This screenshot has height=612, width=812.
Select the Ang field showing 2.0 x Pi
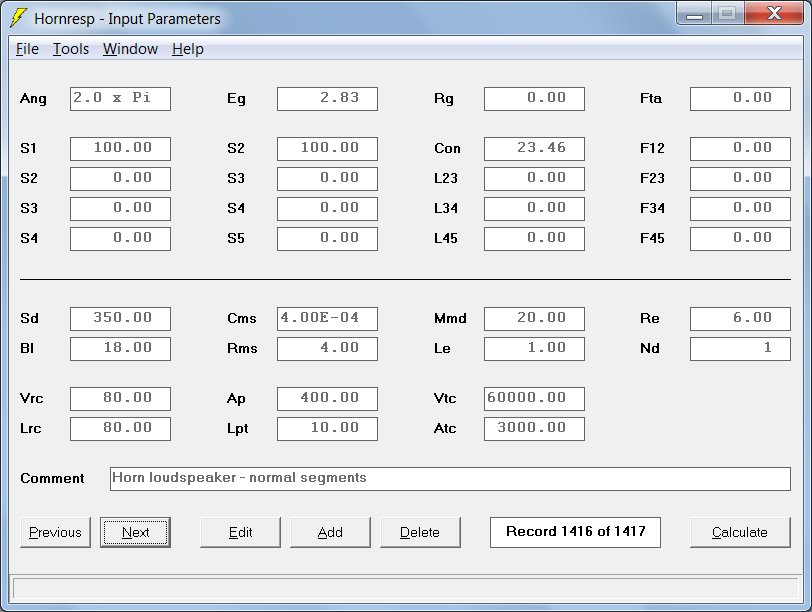click(x=120, y=99)
